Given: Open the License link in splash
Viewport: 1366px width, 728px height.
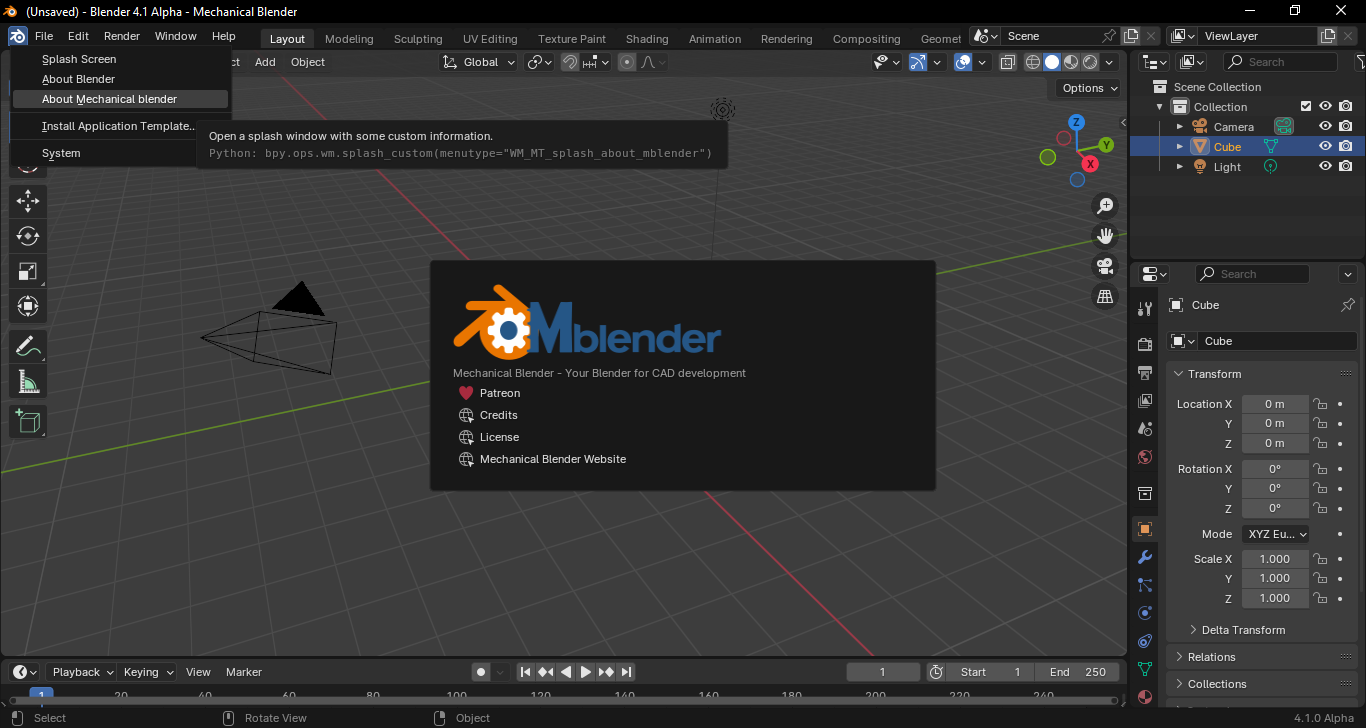Looking at the screenshot, I should pos(489,437).
